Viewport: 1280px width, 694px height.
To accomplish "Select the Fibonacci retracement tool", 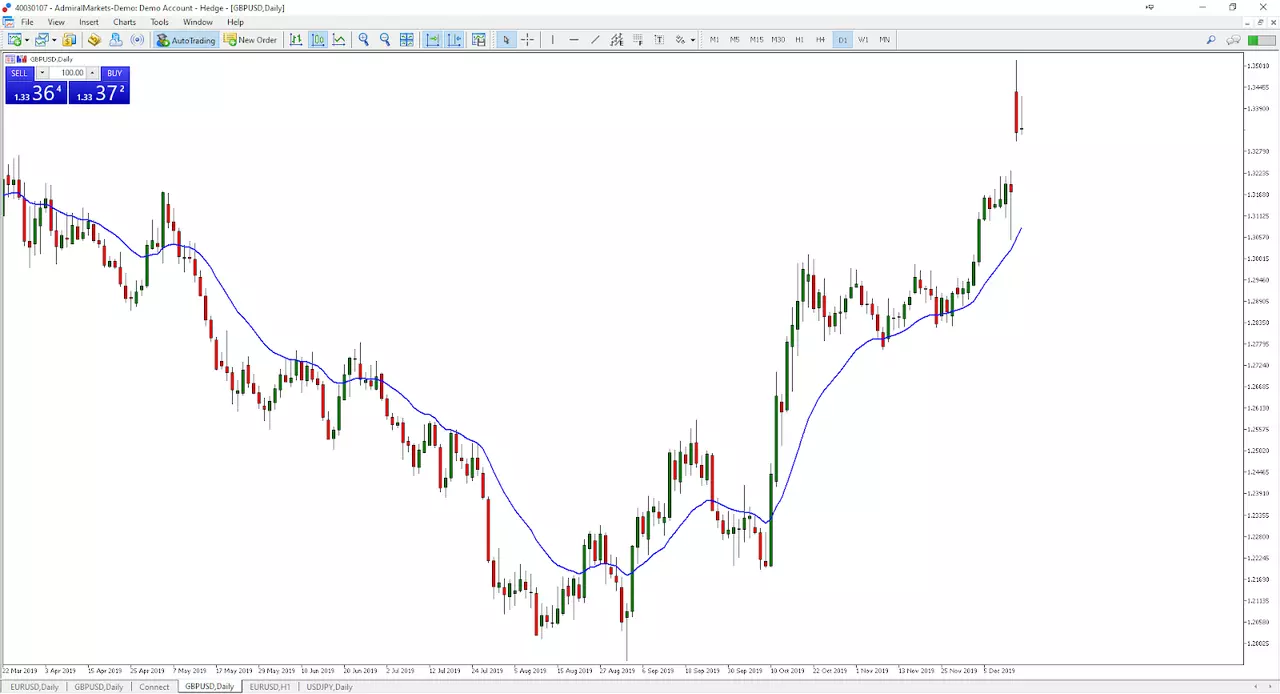I will tap(637, 40).
